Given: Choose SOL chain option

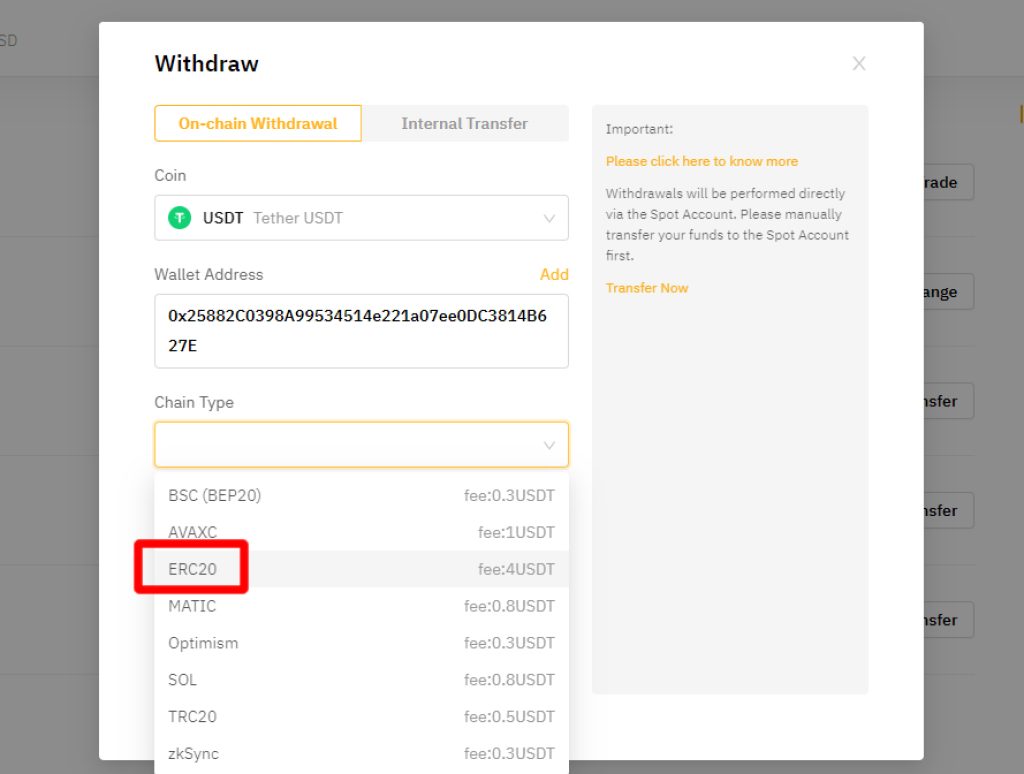Looking at the screenshot, I should click(x=361, y=680).
